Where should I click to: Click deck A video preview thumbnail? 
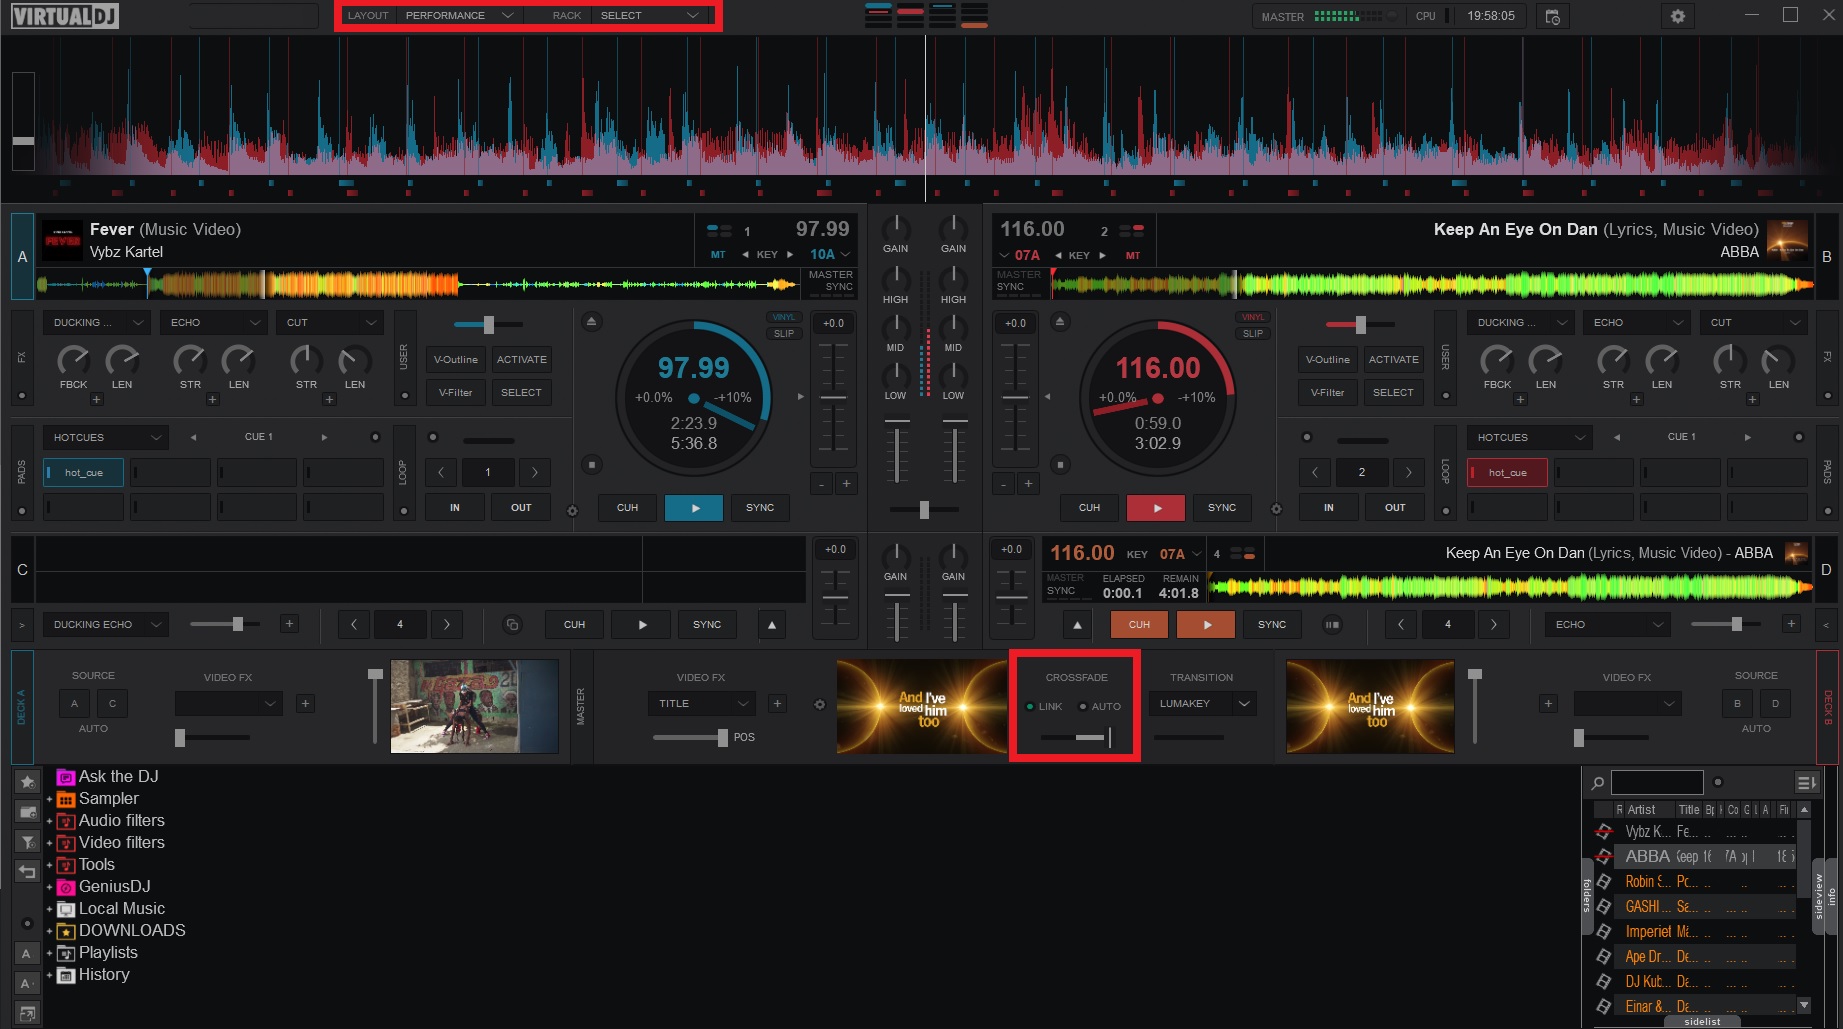(474, 706)
